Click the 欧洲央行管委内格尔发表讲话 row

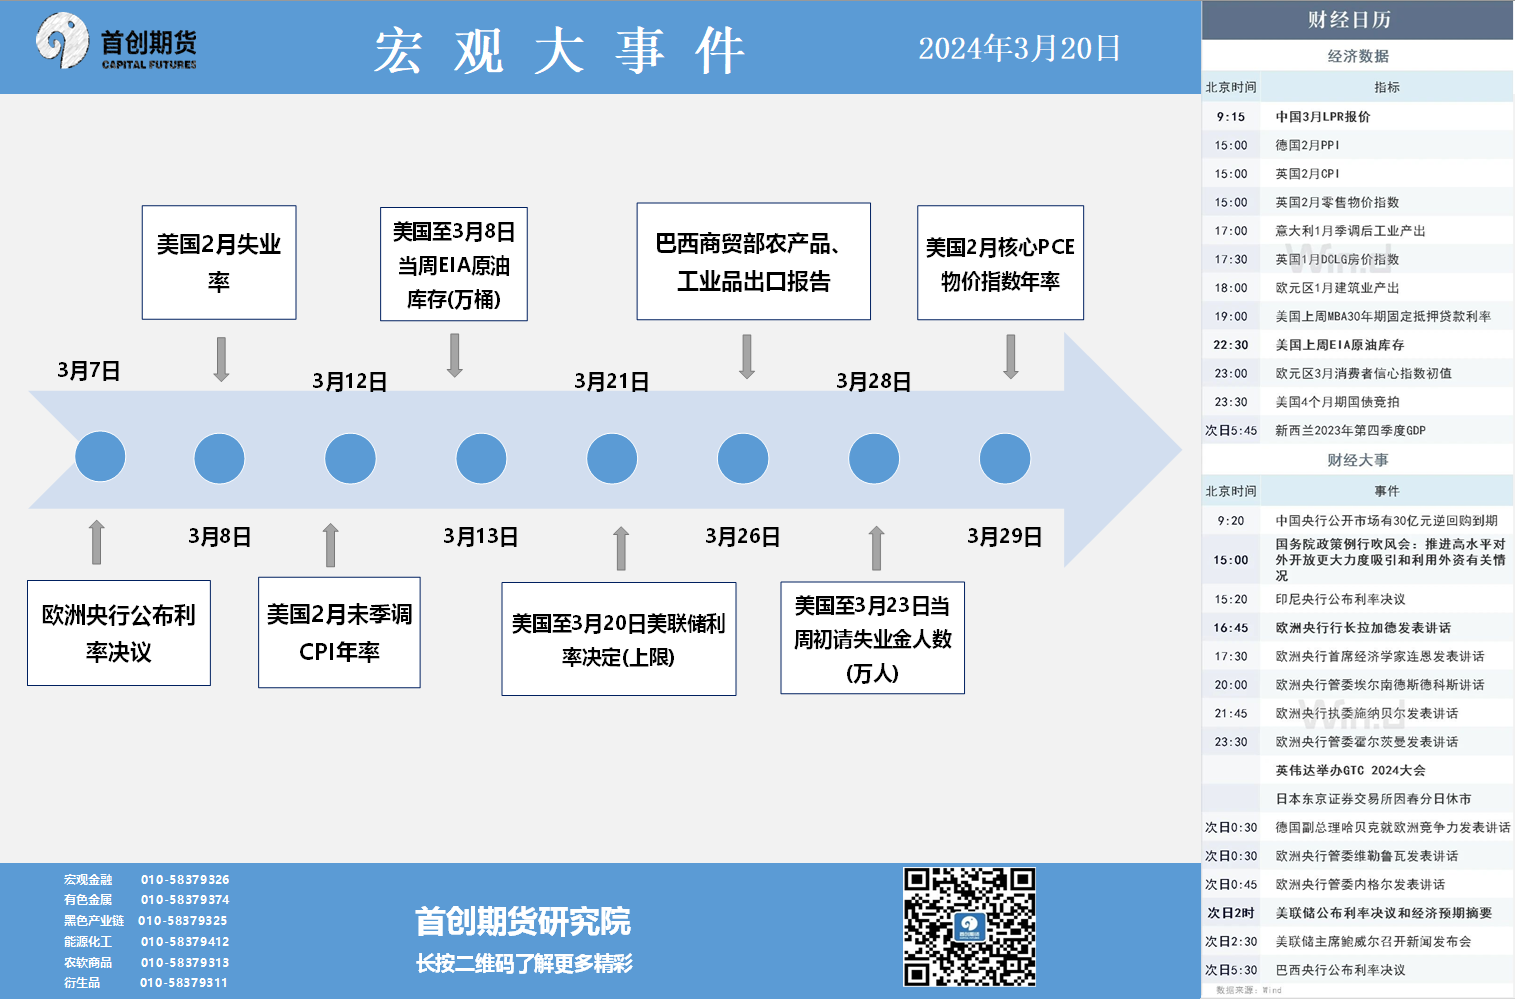[x=1357, y=884]
